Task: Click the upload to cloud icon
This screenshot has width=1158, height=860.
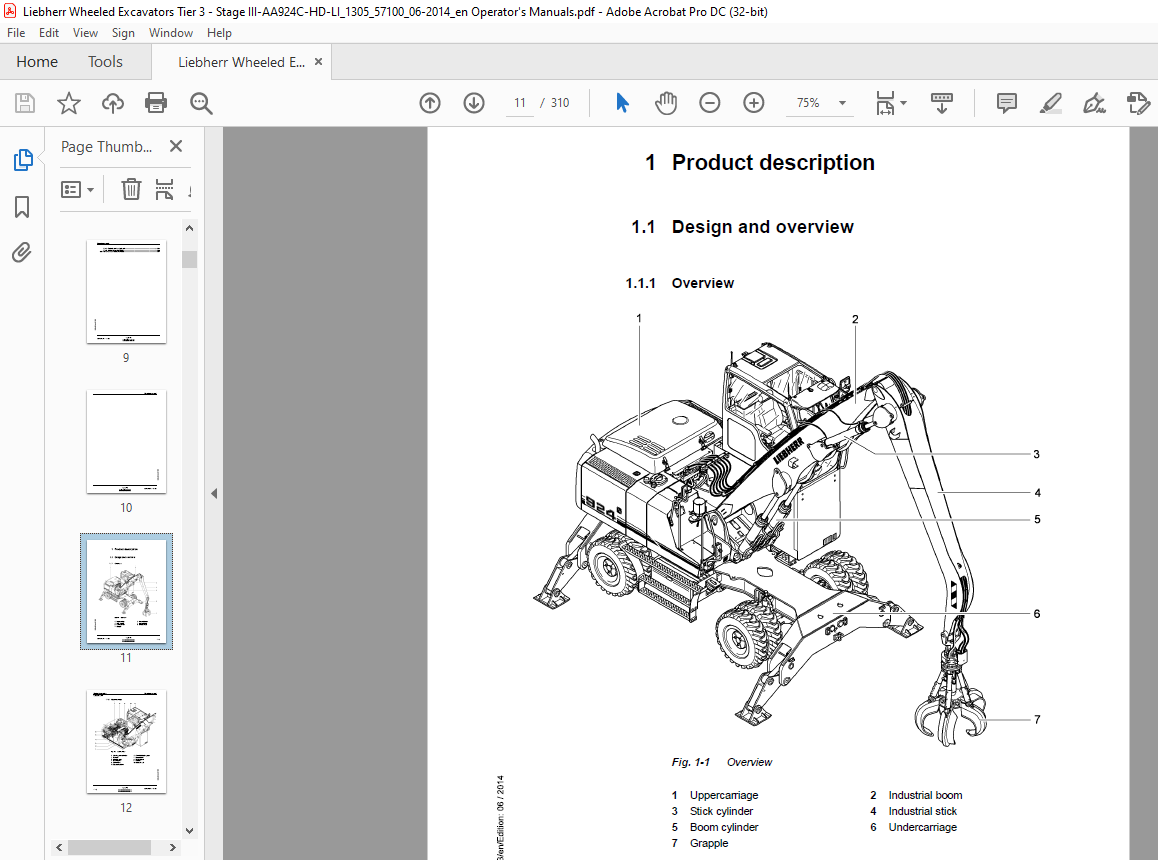Action: click(112, 103)
